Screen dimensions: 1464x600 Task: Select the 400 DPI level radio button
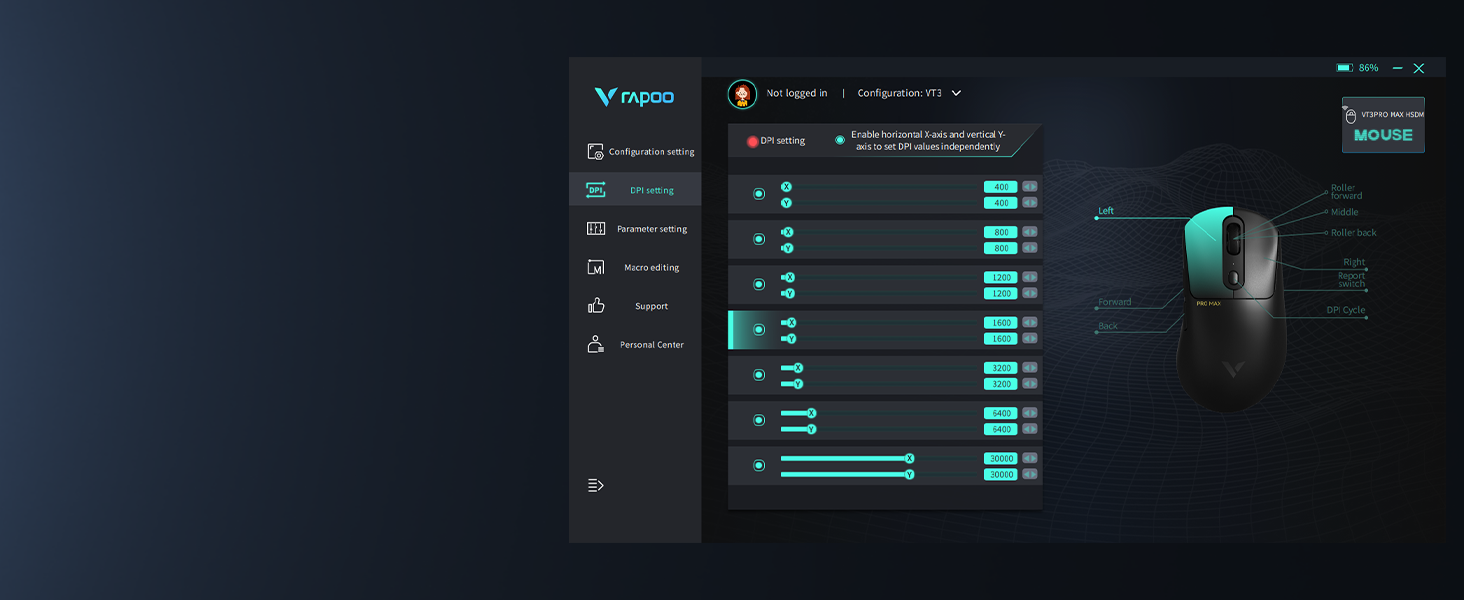pos(759,194)
